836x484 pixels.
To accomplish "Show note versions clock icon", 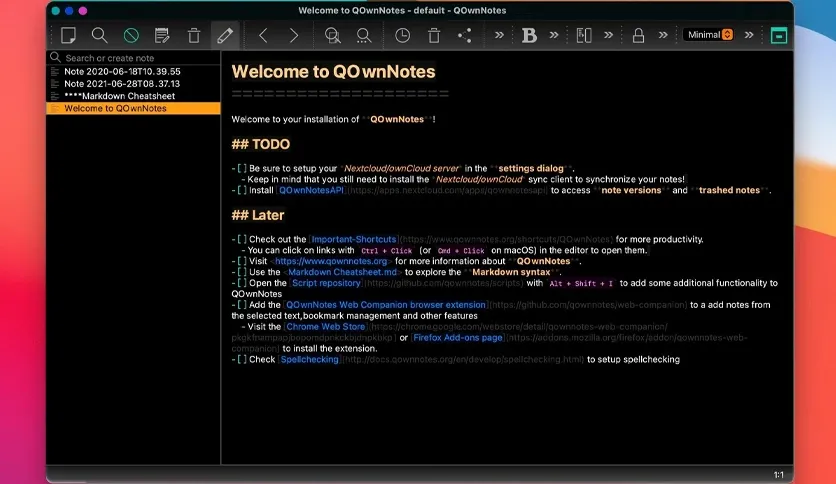I will click(403, 35).
